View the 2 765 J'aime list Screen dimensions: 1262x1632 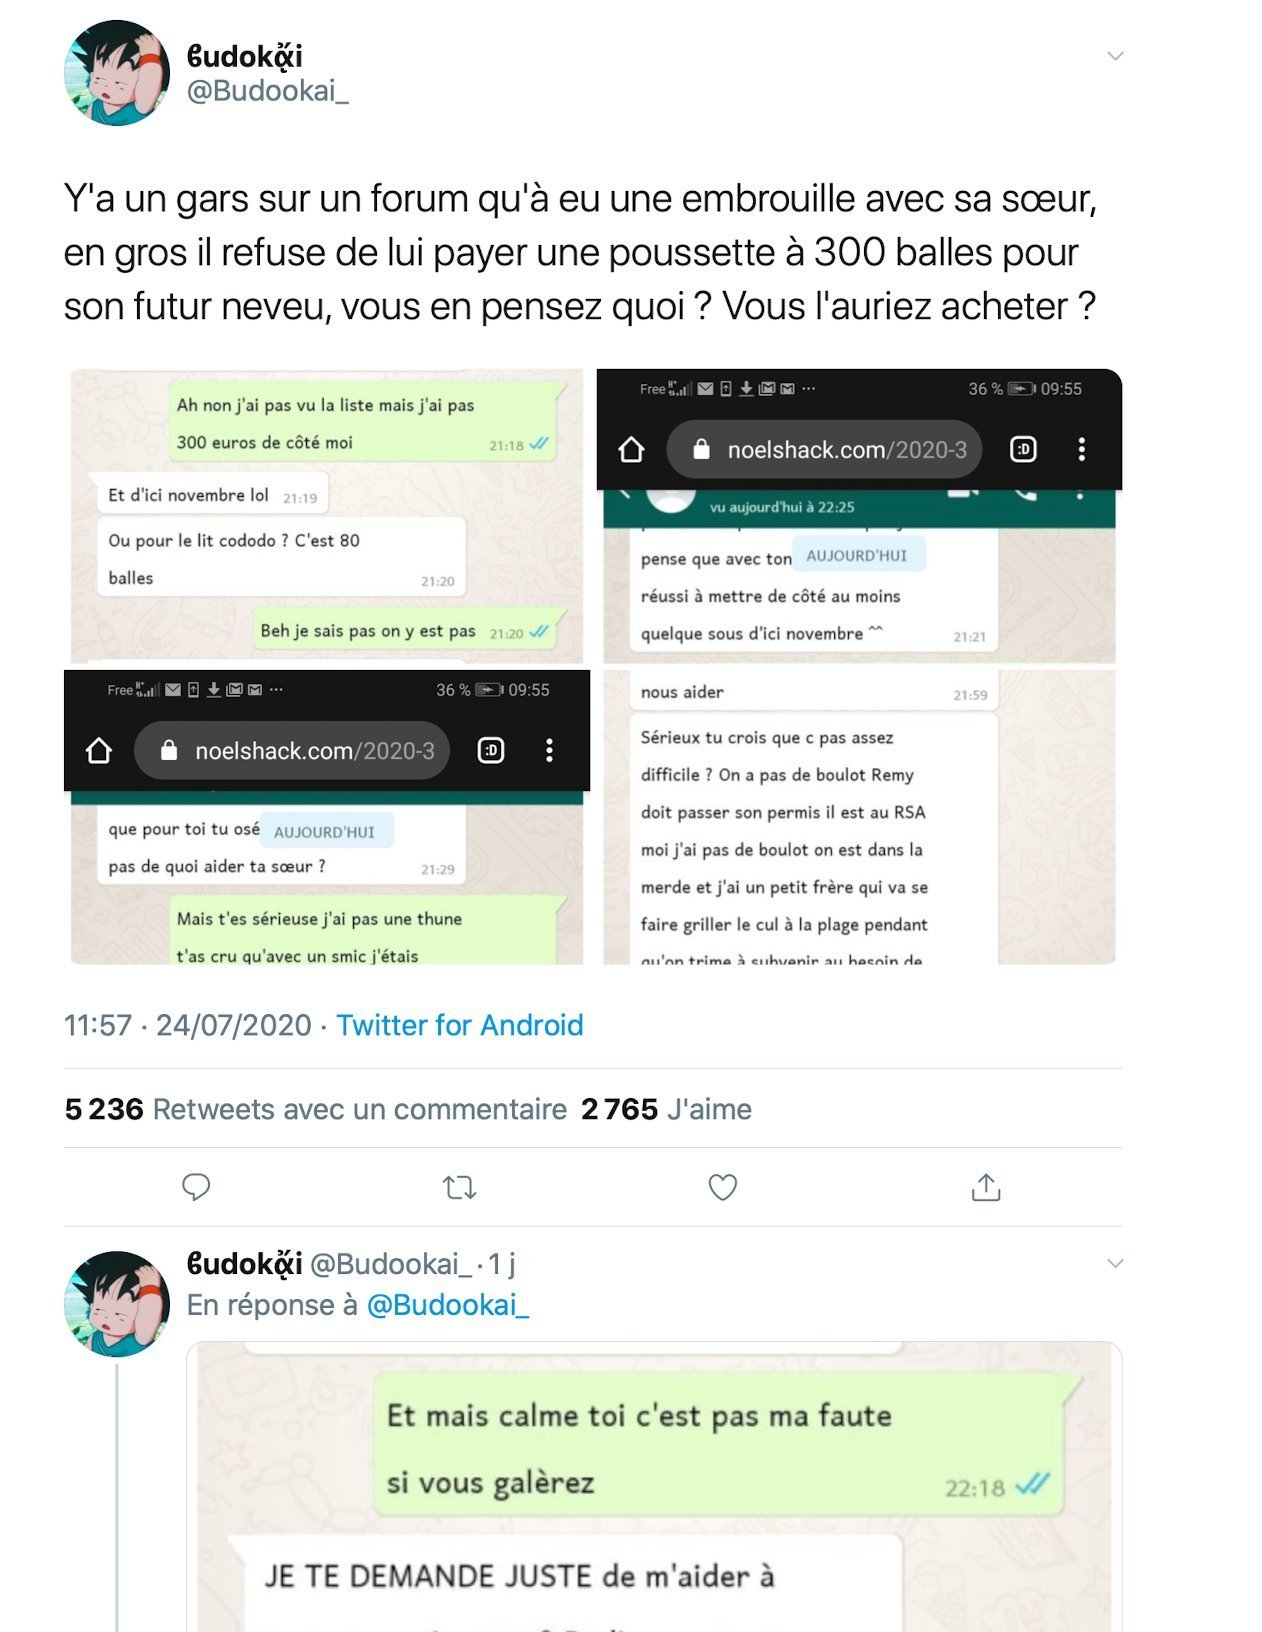point(666,1109)
